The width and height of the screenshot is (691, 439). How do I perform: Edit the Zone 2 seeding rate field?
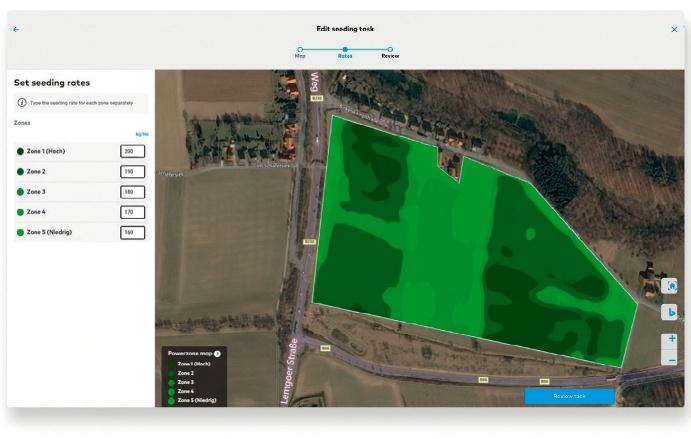click(x=132, y=171)
